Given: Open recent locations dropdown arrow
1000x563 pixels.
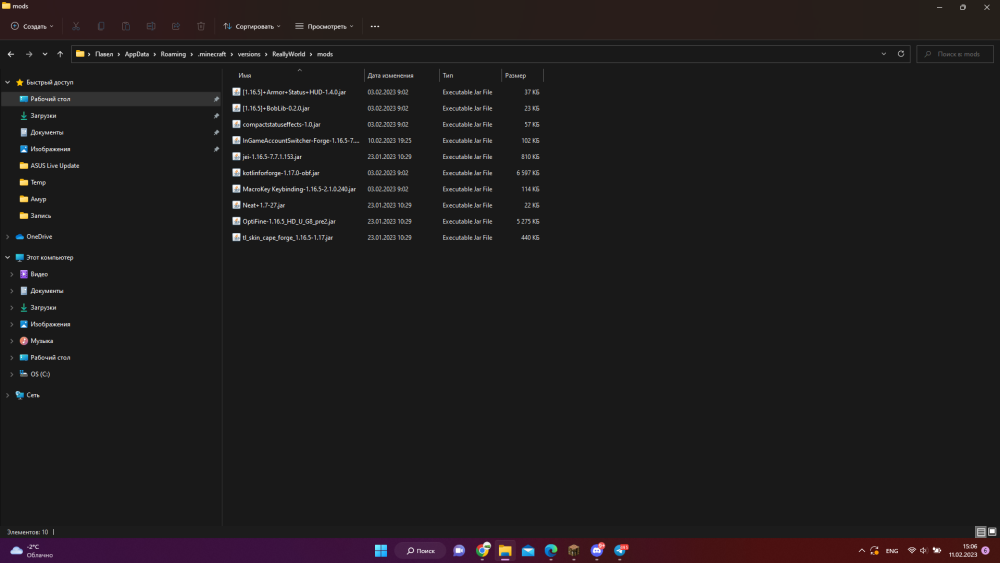Looking at the screenshot, I should point(45,54).
